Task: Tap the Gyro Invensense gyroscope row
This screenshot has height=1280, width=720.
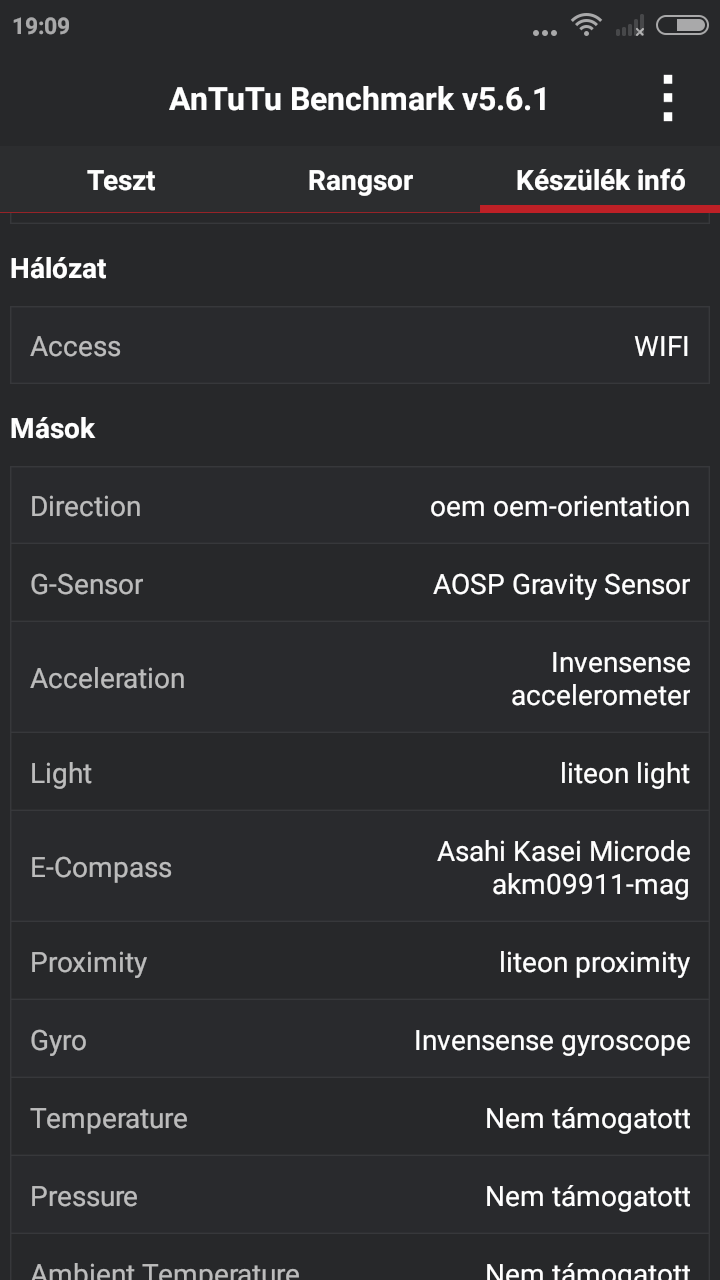Action: click(x=360, y=1040)
